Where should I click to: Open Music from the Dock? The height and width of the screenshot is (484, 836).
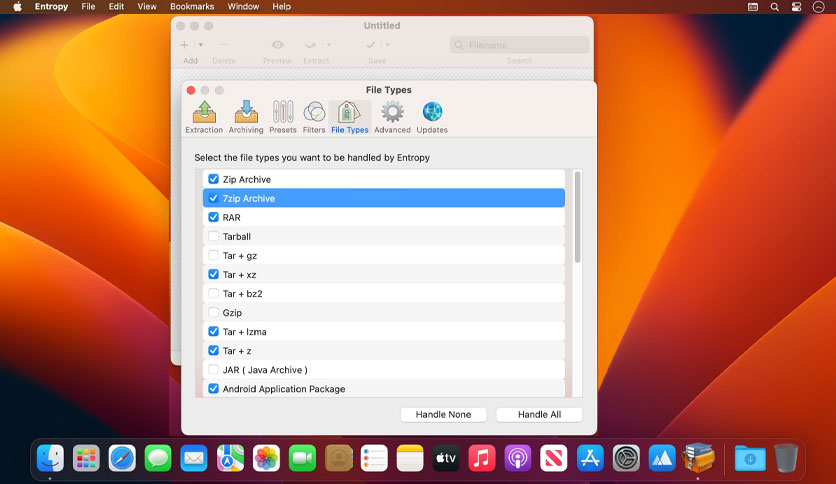481,458
